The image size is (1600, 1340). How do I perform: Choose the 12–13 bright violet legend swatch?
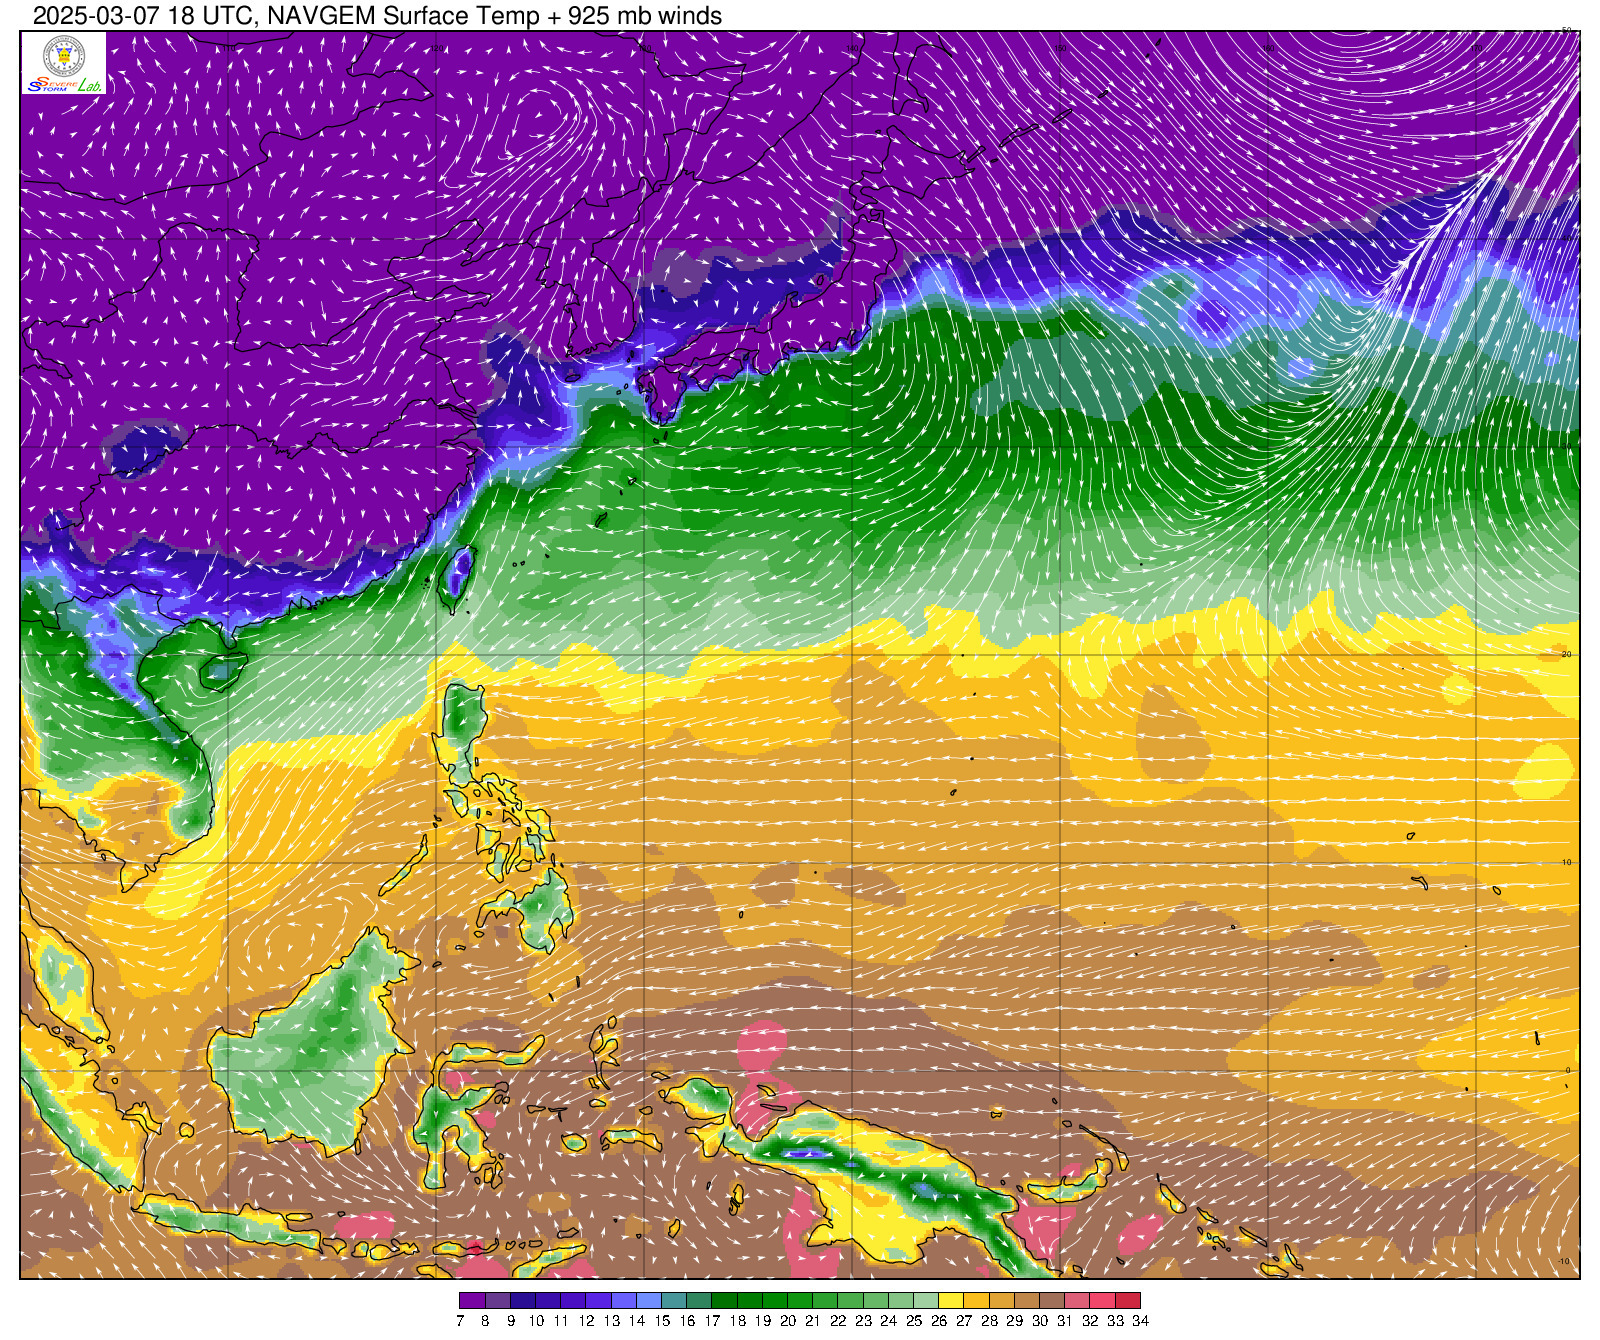pyautogui.click(x=598, y=1301)
